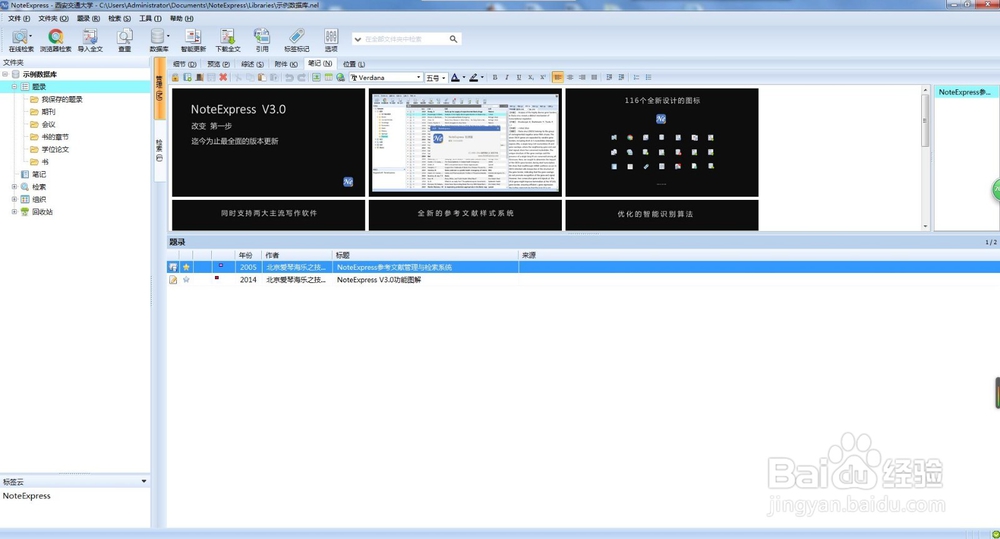Expand the 回收站 tree node
Image resolution: width=1000 pixels, height=539 pixels.
(x=14, y=212)
